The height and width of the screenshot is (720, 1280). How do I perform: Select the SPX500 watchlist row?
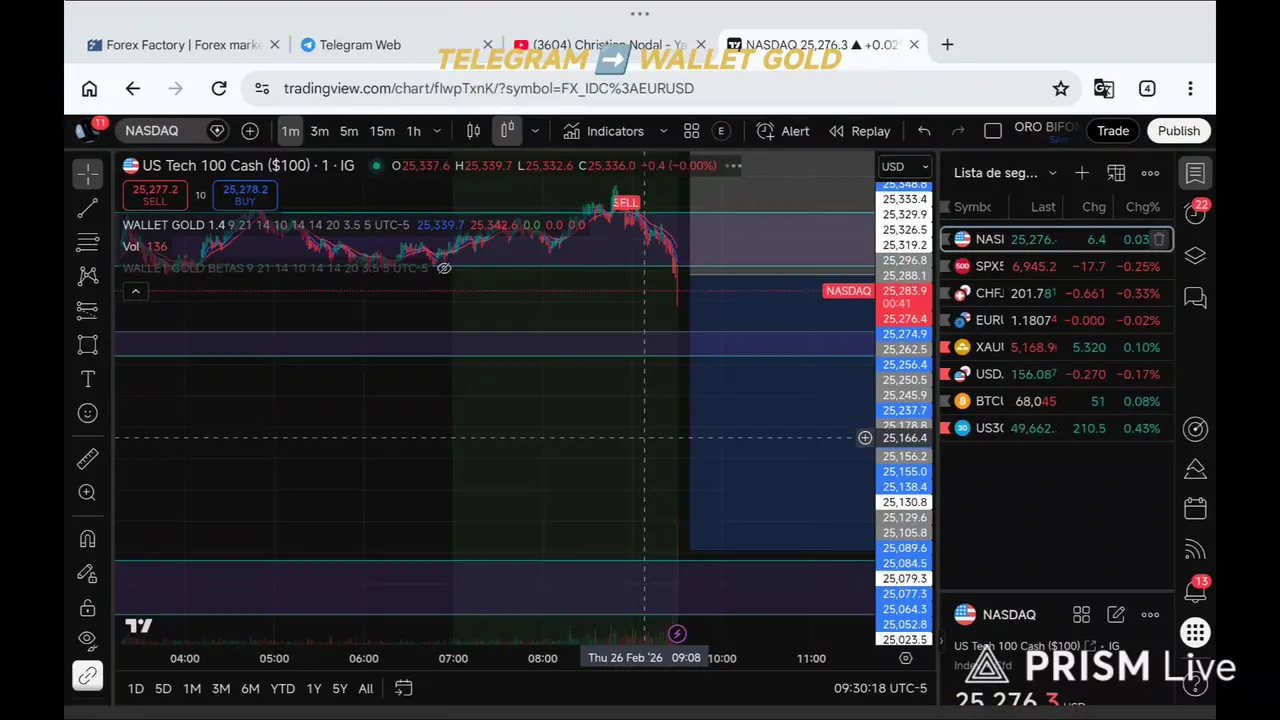(x=1056, y=266)
